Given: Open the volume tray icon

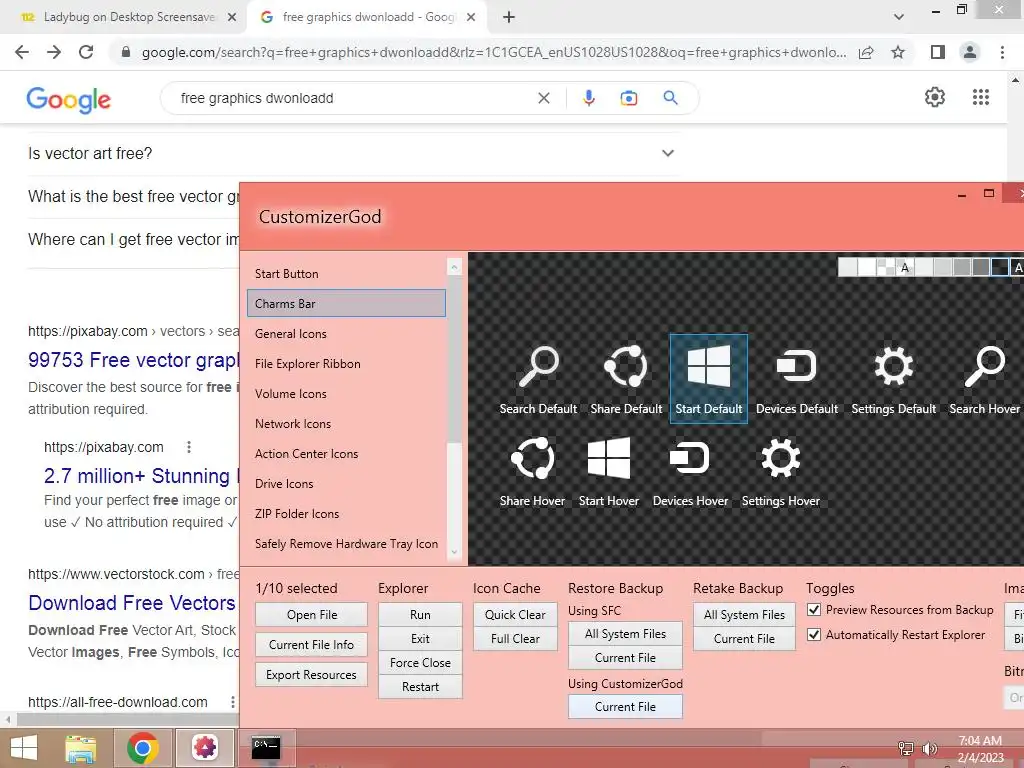Looking at the screenshot, I should (929, 748).
